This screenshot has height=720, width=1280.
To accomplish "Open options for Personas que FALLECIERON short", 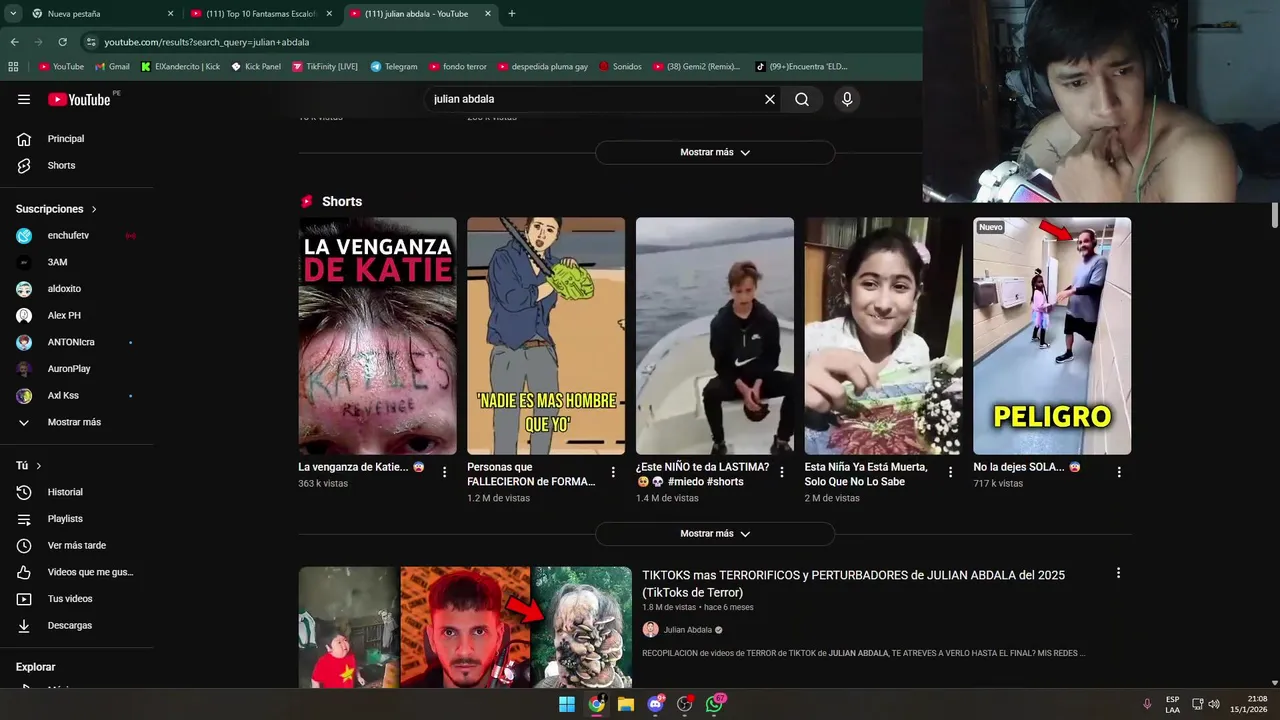I will (614, 472).
